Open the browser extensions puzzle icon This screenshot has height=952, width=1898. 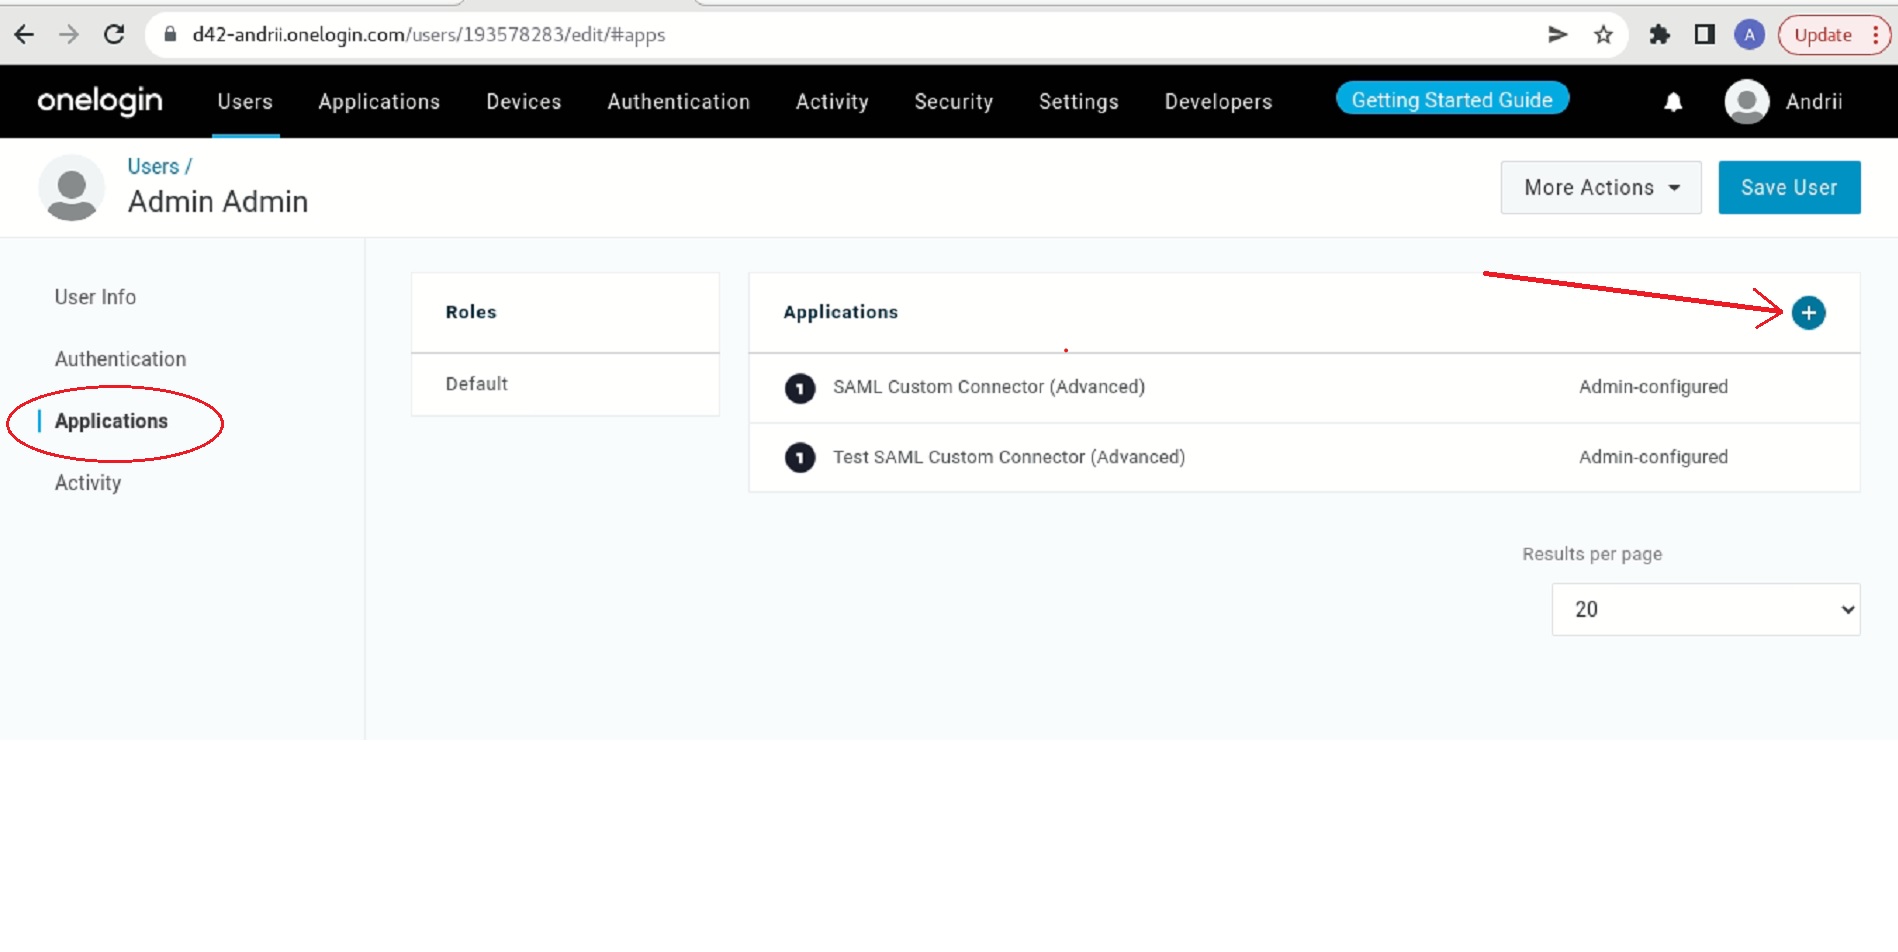point(1659,35)
